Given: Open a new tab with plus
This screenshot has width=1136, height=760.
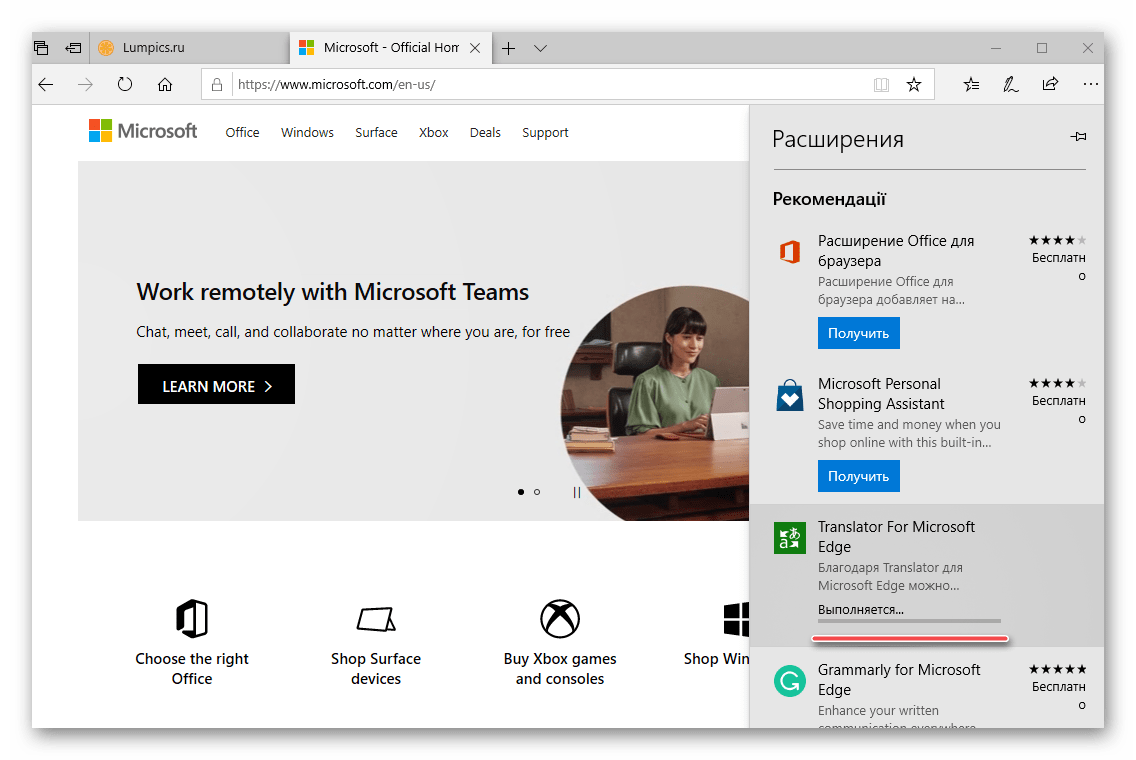Looking at the screenshot, I should [508, 48].
